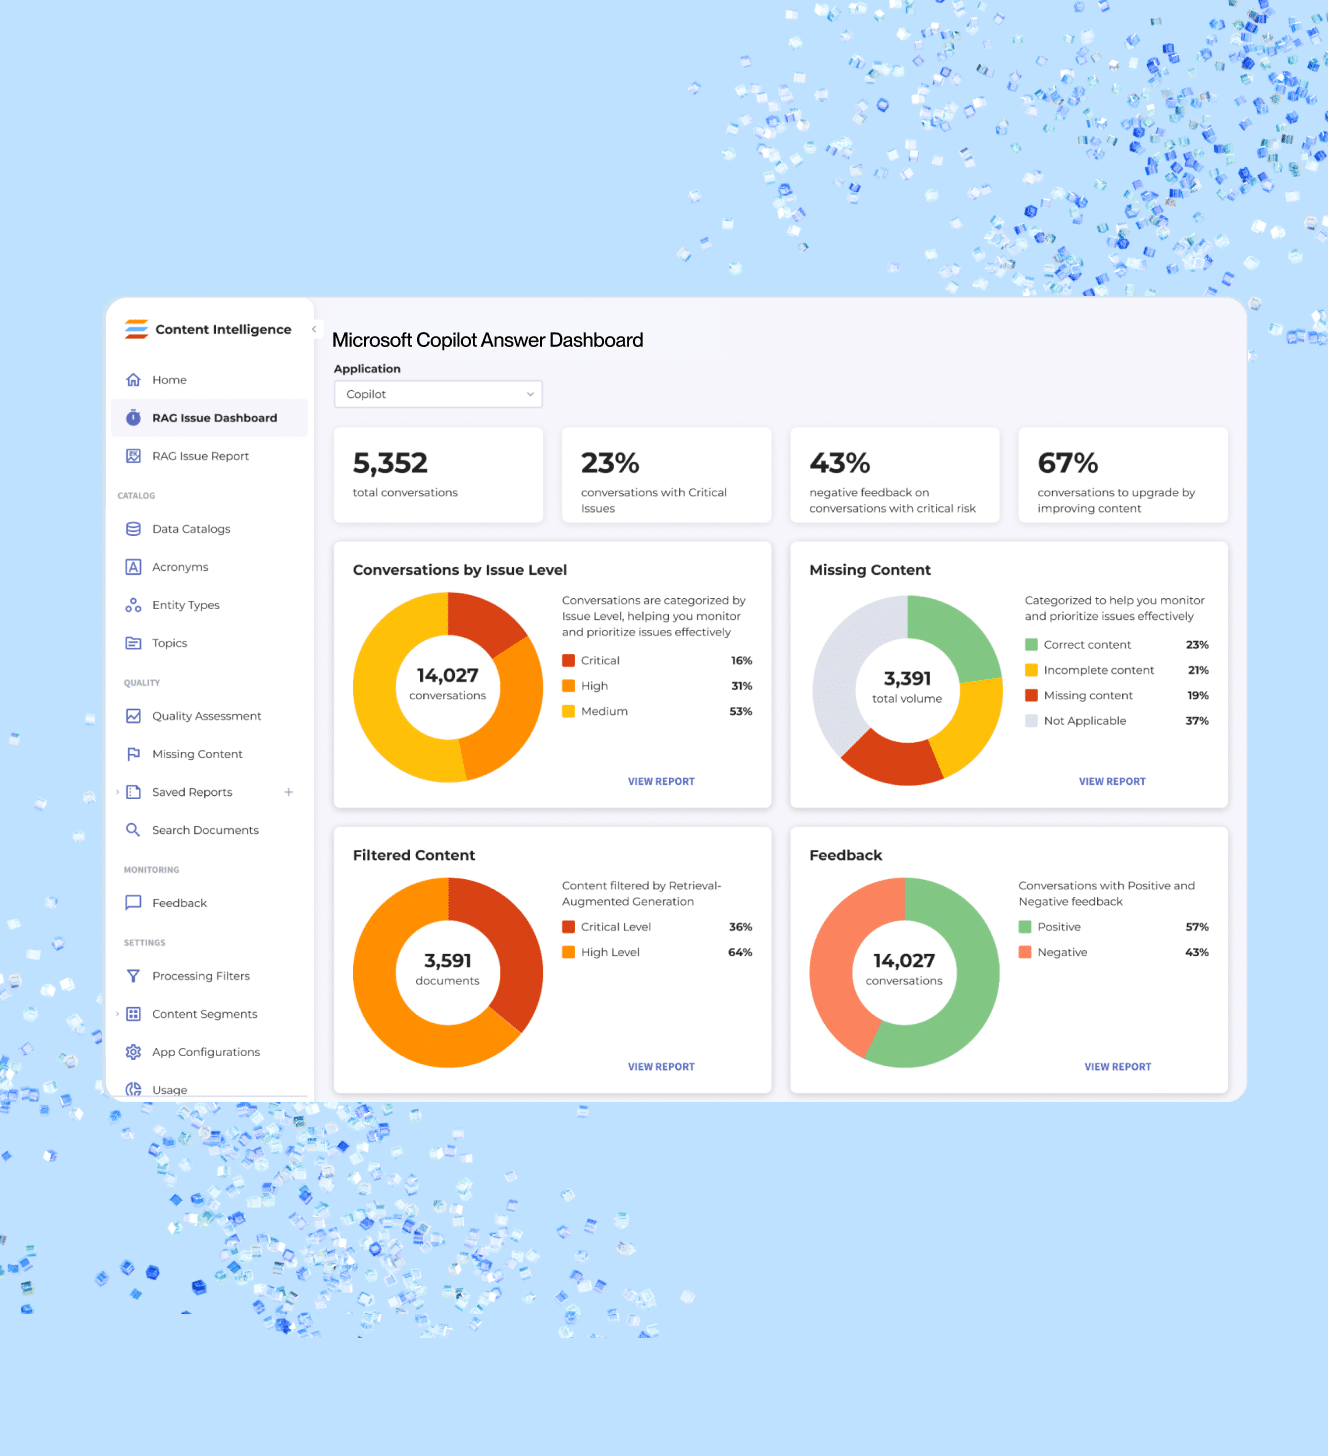Viewport: 1328px width, 1456px height.
Task: Collapse the sidebar with the chevron
Action: pyautogui.click(x=314, y=329)
